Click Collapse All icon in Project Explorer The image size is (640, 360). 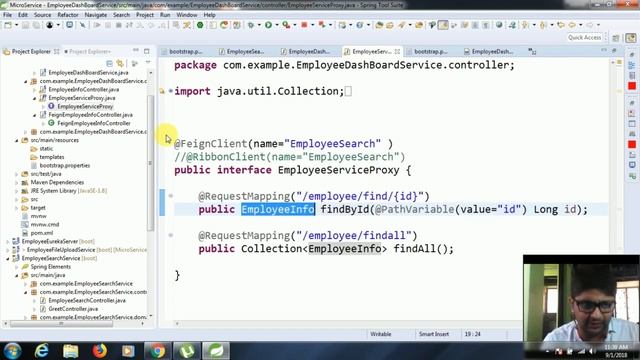(109, 63)
